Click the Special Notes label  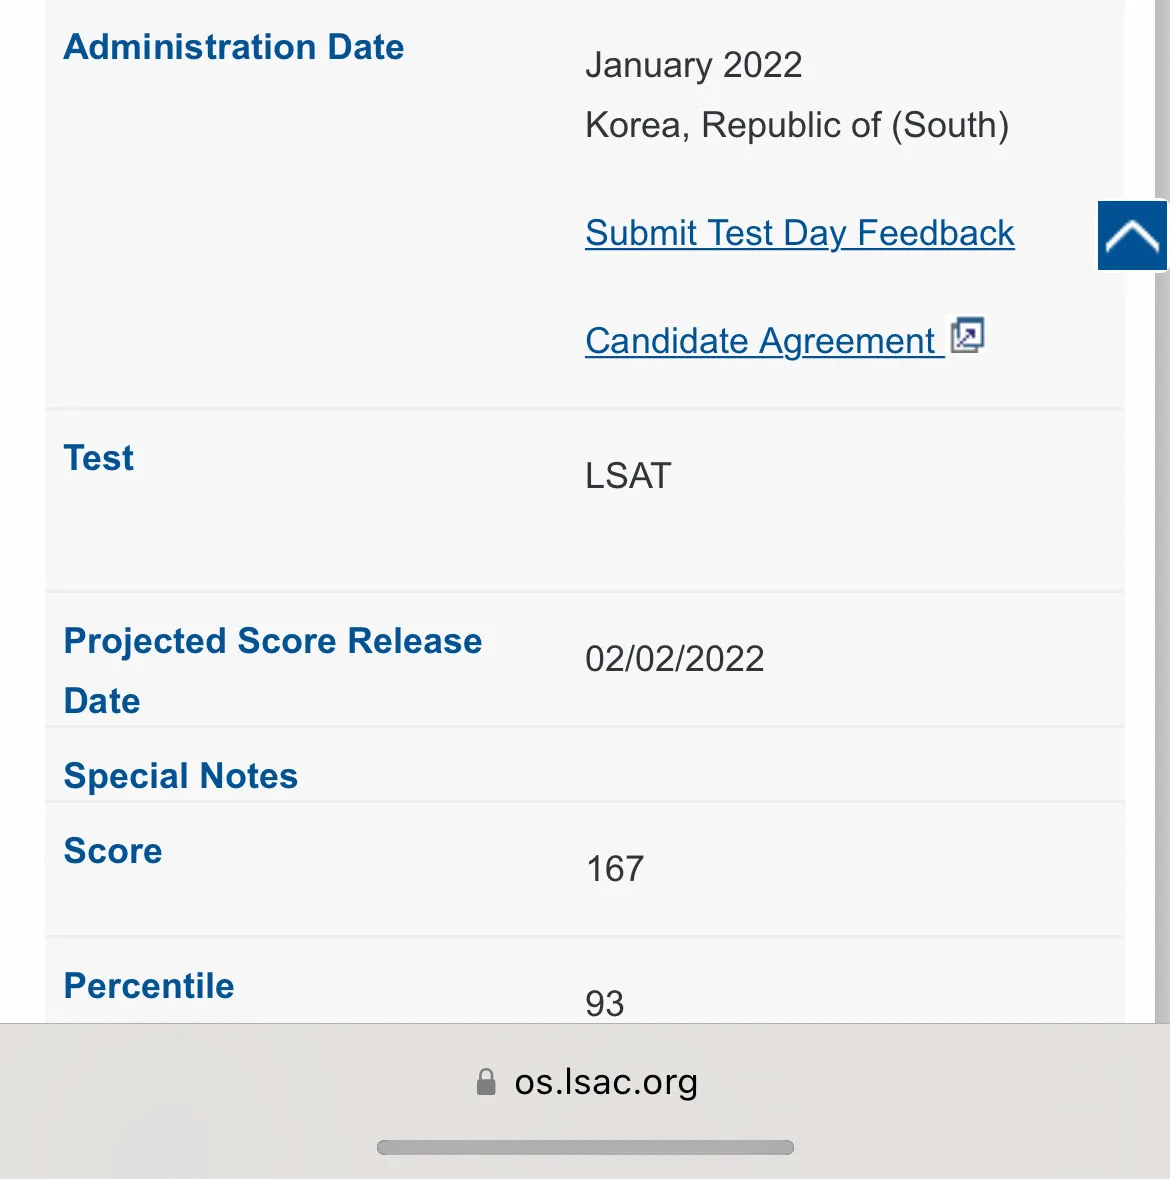[181, 776]
